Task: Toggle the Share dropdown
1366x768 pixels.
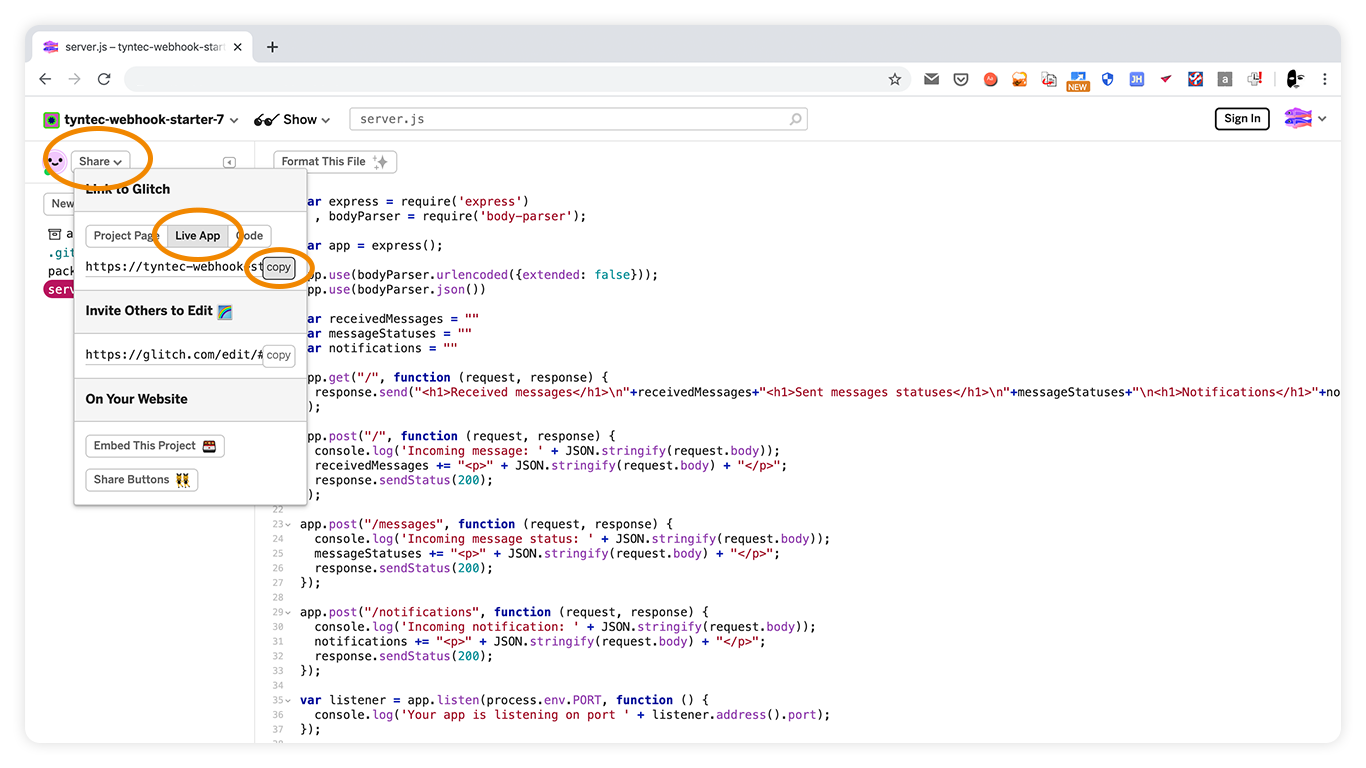Action: 100,161
